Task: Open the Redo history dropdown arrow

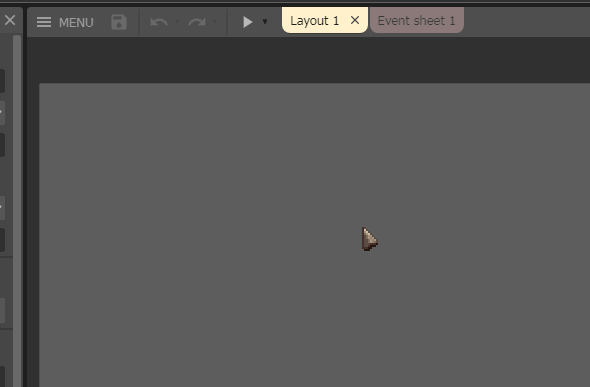Action: (215, 22)
